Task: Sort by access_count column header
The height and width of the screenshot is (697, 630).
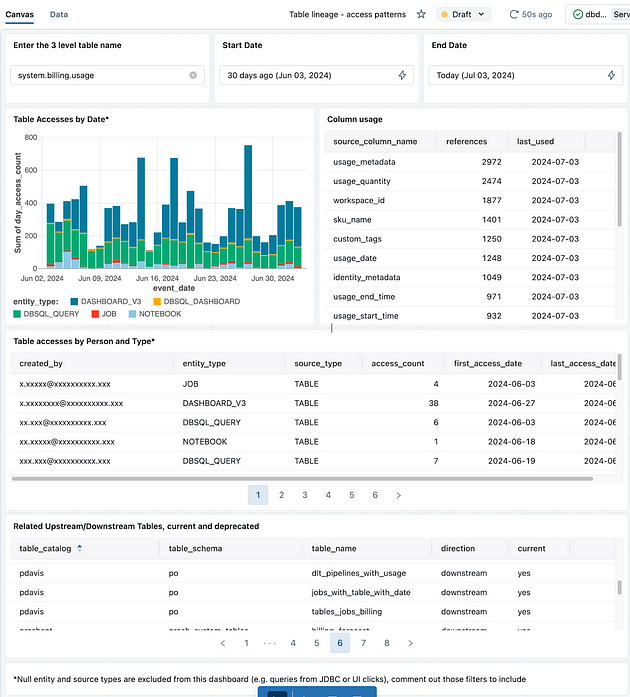Action: coord(397,363)
